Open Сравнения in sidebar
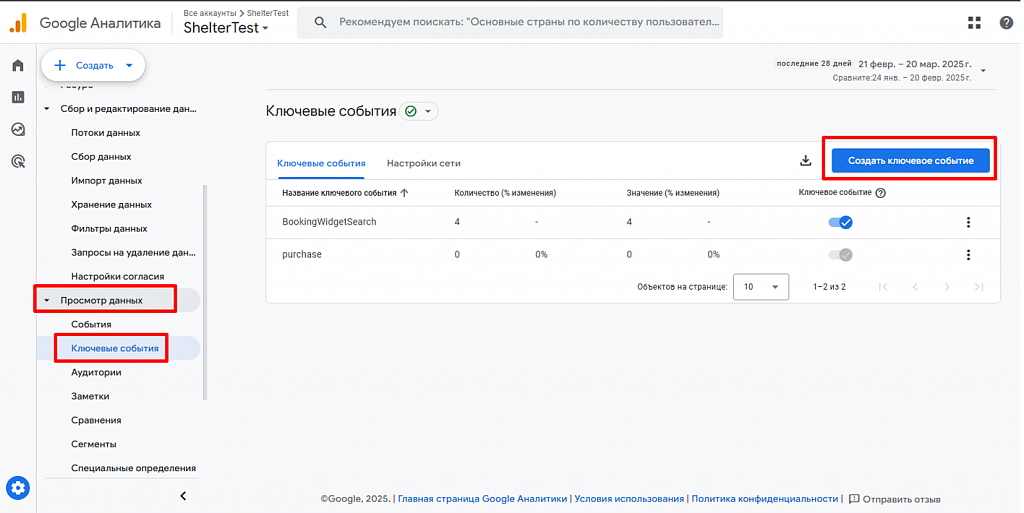 tap(96, 420)
